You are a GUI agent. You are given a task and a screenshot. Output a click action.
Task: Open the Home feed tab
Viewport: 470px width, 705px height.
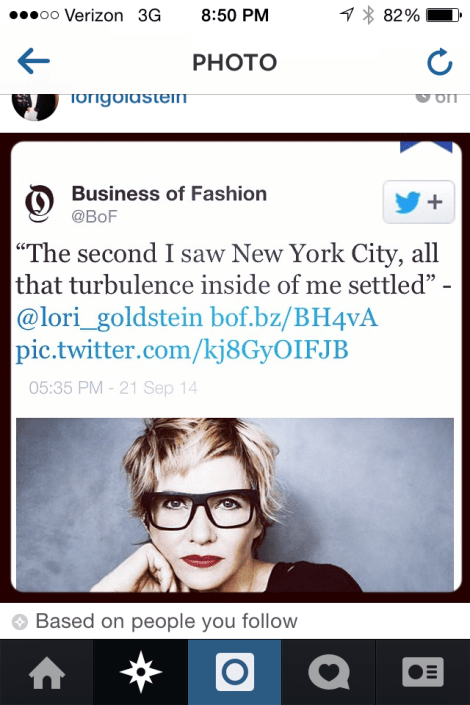[47, 672]
